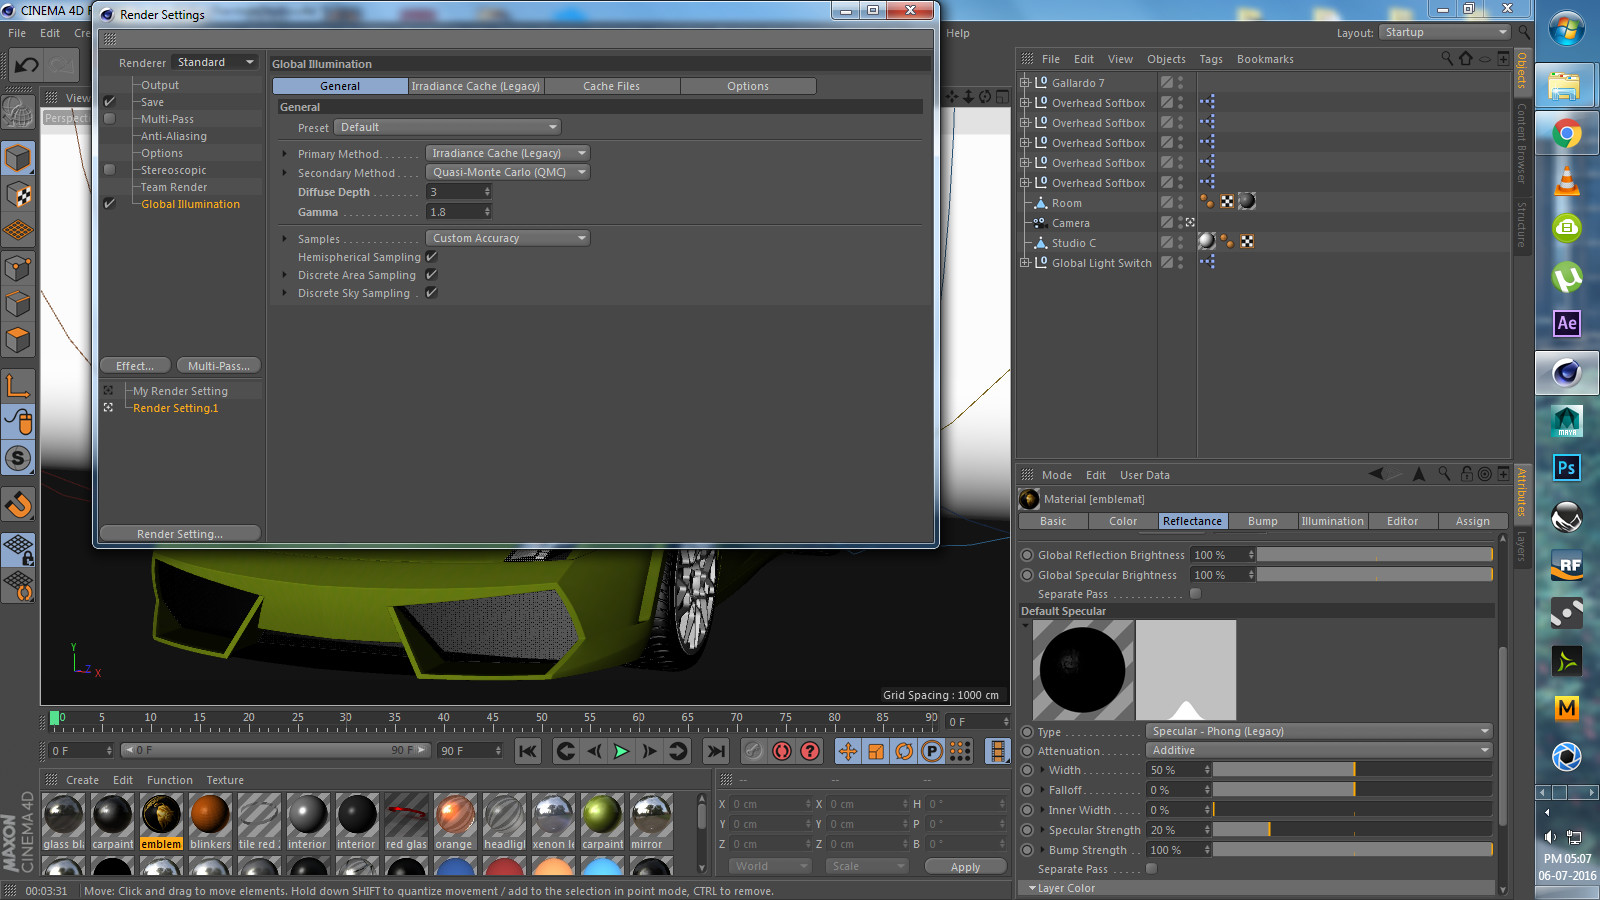Open Attenuation Additive dropdown

point(1319,750)
